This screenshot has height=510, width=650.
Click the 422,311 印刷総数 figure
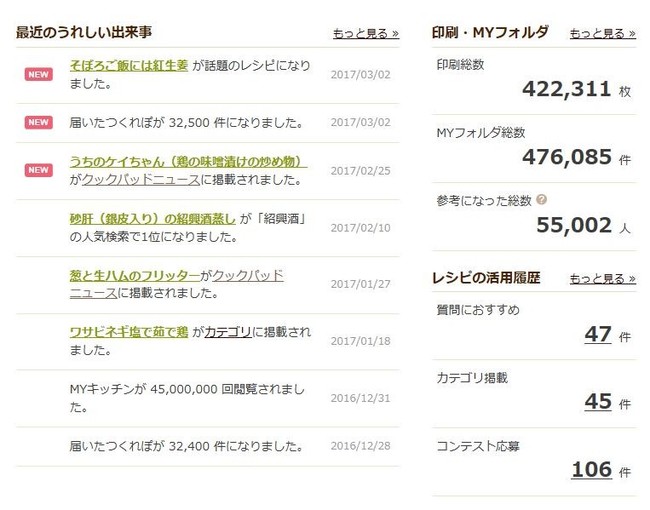(x=566, y=89)
